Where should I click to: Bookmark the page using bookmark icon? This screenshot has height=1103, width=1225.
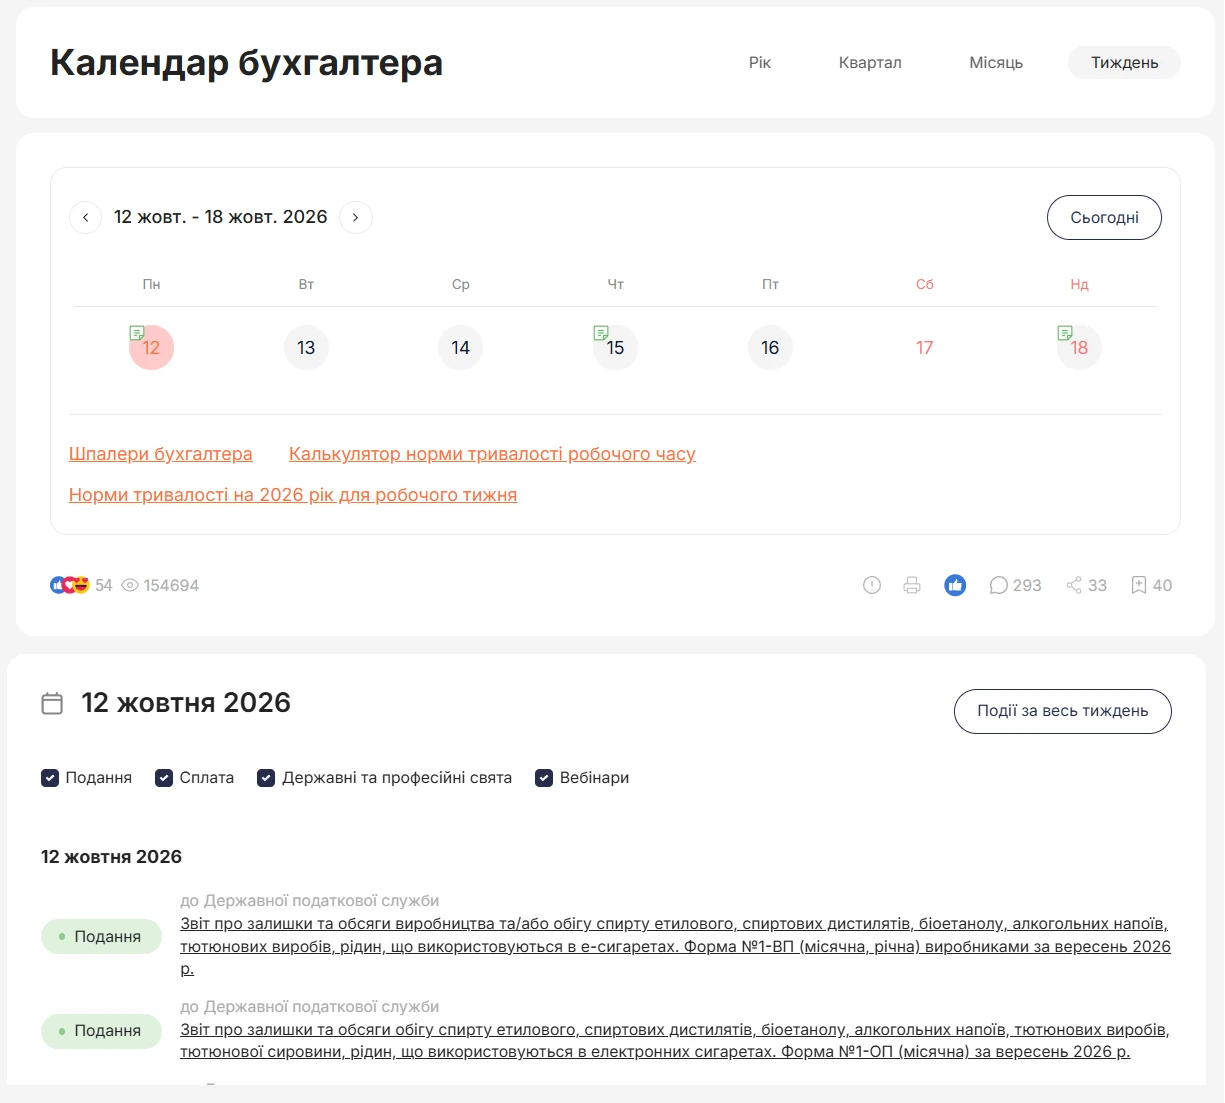1138,585
